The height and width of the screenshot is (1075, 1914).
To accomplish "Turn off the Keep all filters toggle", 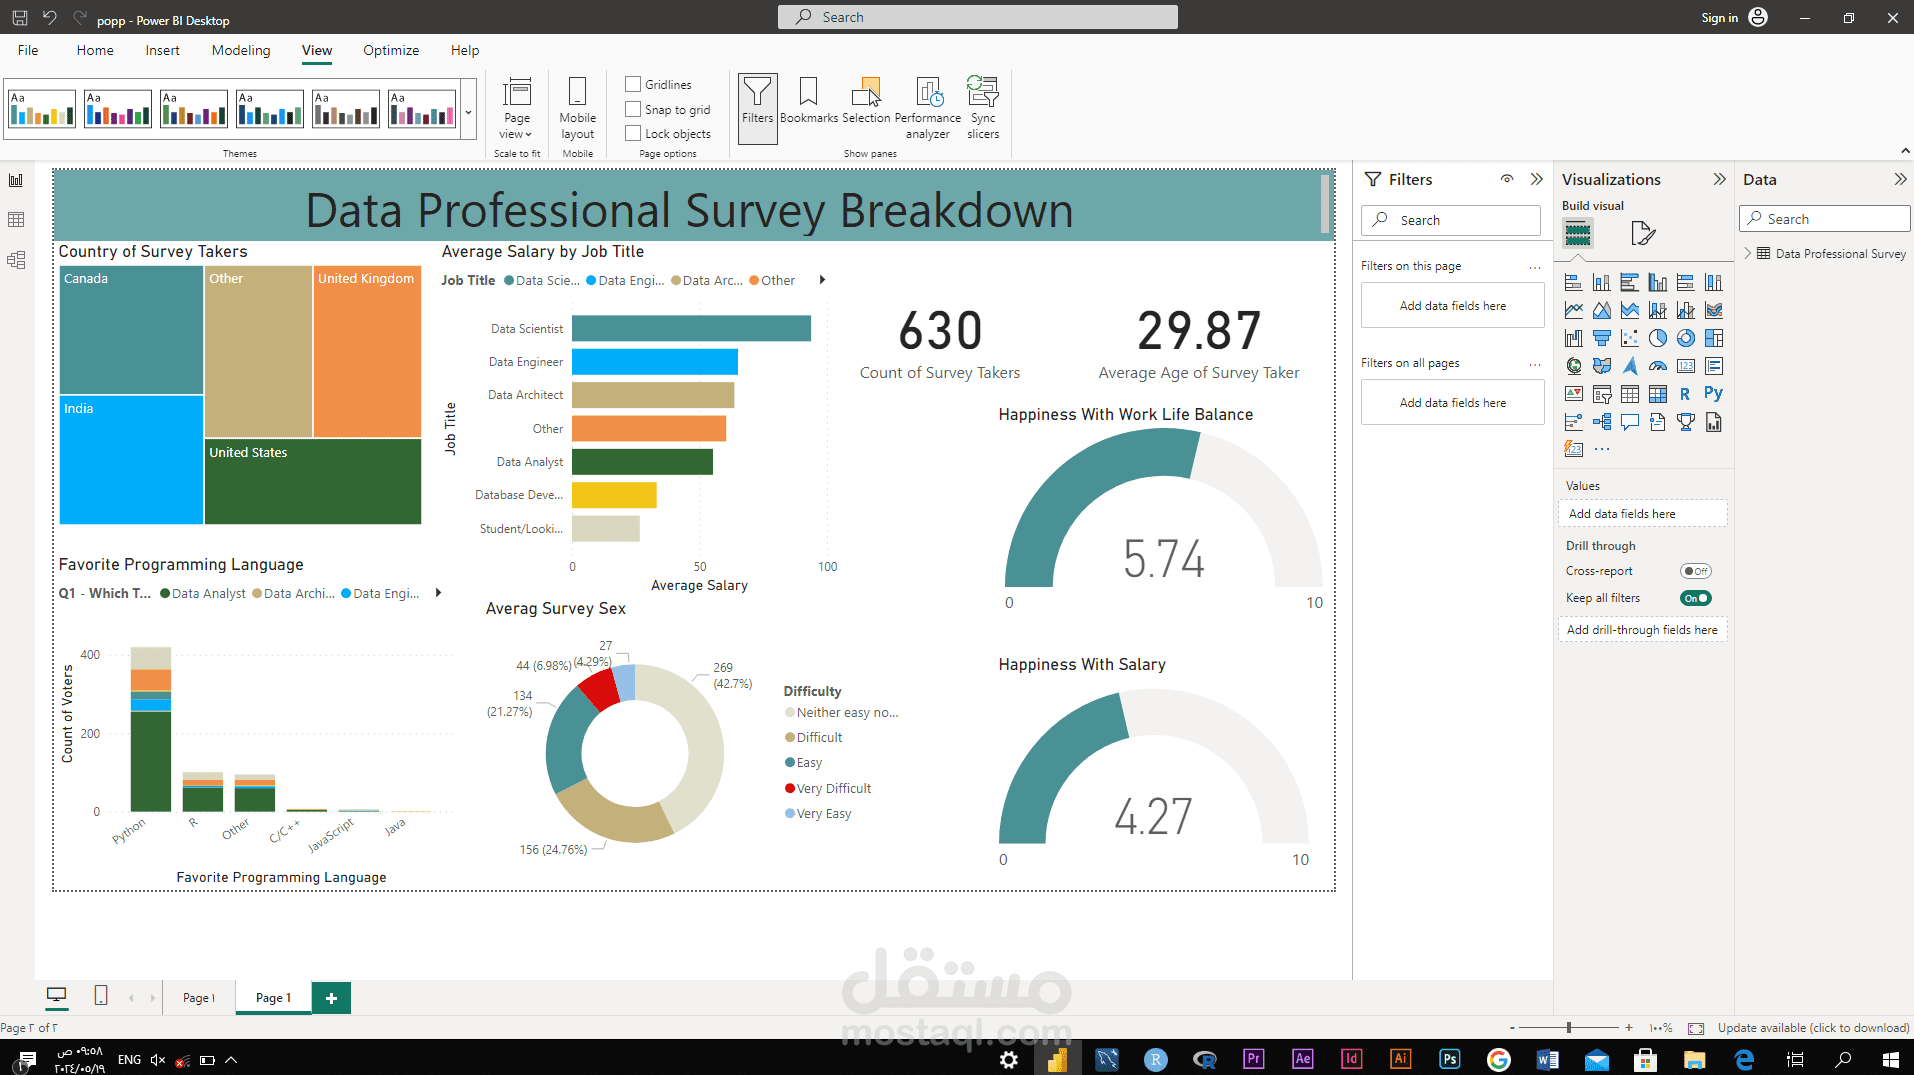I will (1696, 598).
